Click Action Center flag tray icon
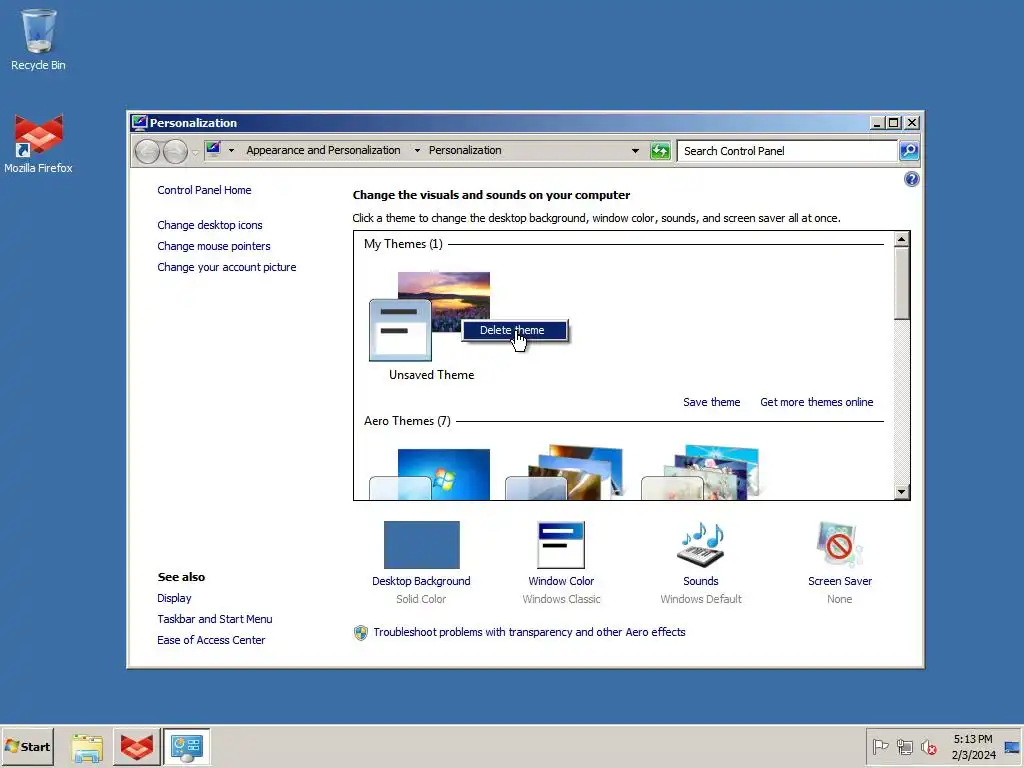This screenshot has height=768, width=1024. pyautogui.click(x=880, y=746)
